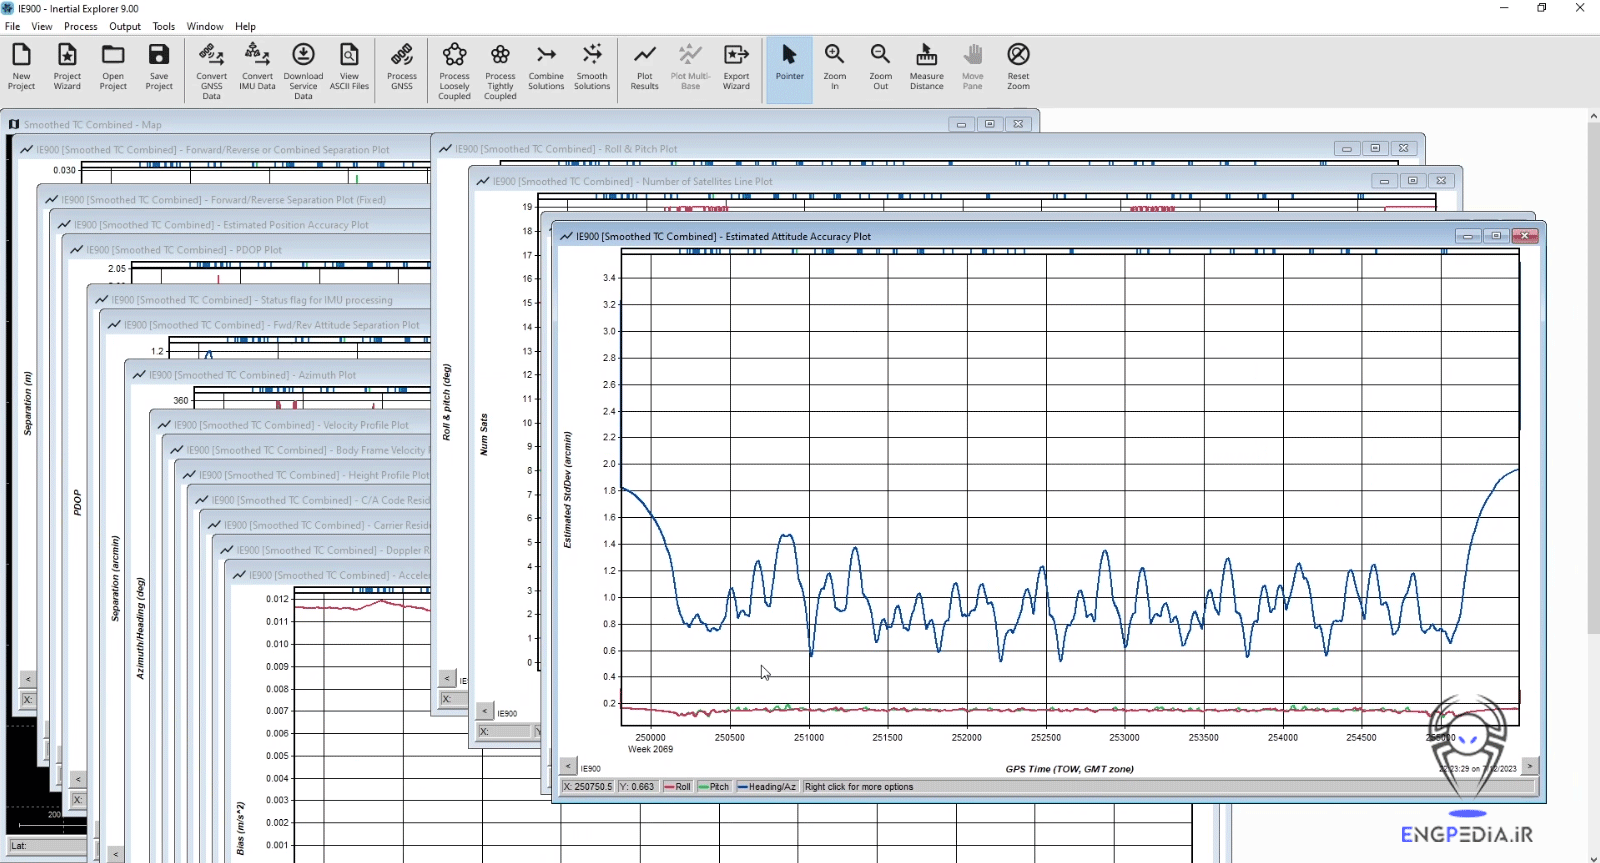1600x863 pixels.
Task: Click the left scroll arrow in Number of Satellites plot
Action: point(484,711)
